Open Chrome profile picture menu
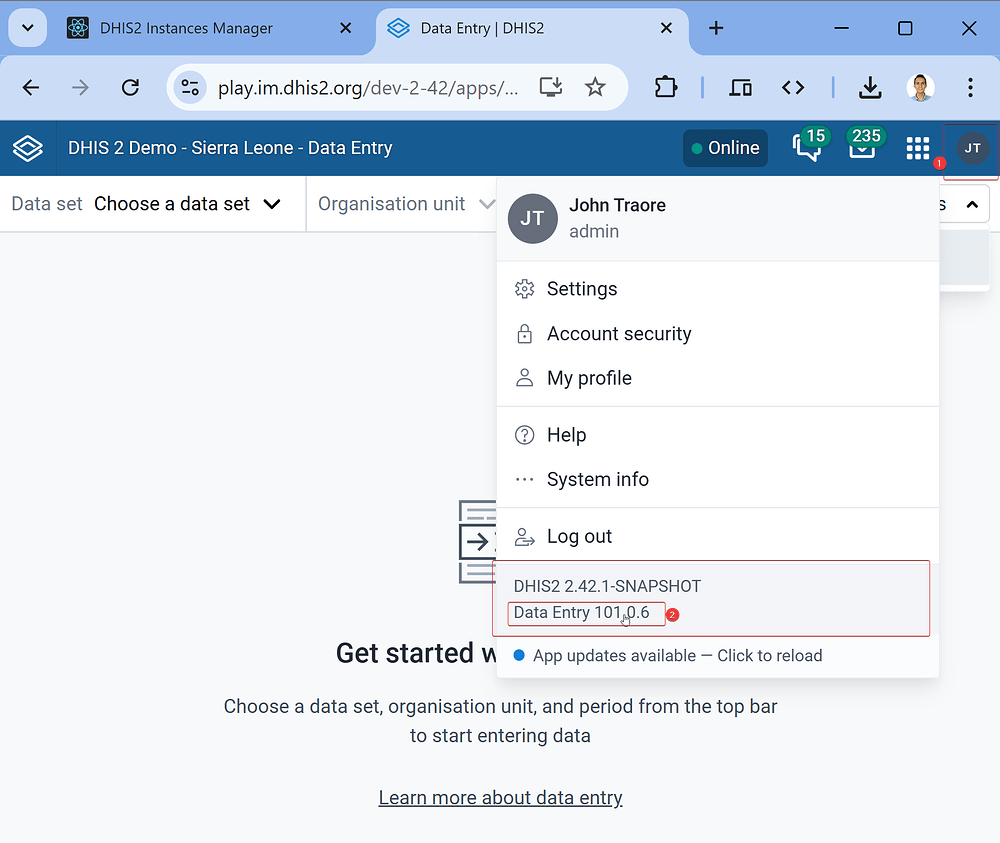Viewport: 1000px width, 843px height. 920,87
